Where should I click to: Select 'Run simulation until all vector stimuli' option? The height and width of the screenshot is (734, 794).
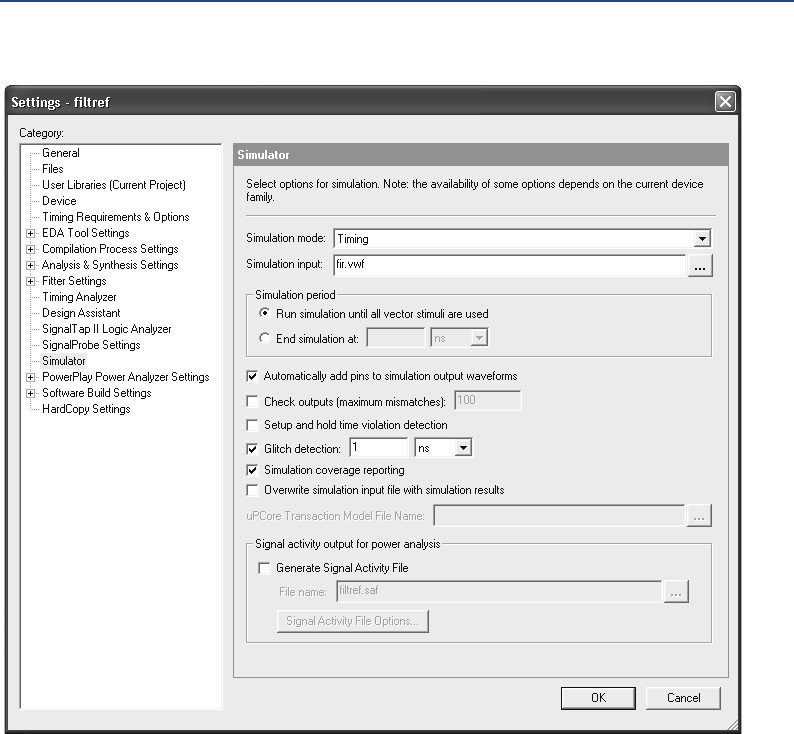(x=264, y=314)
